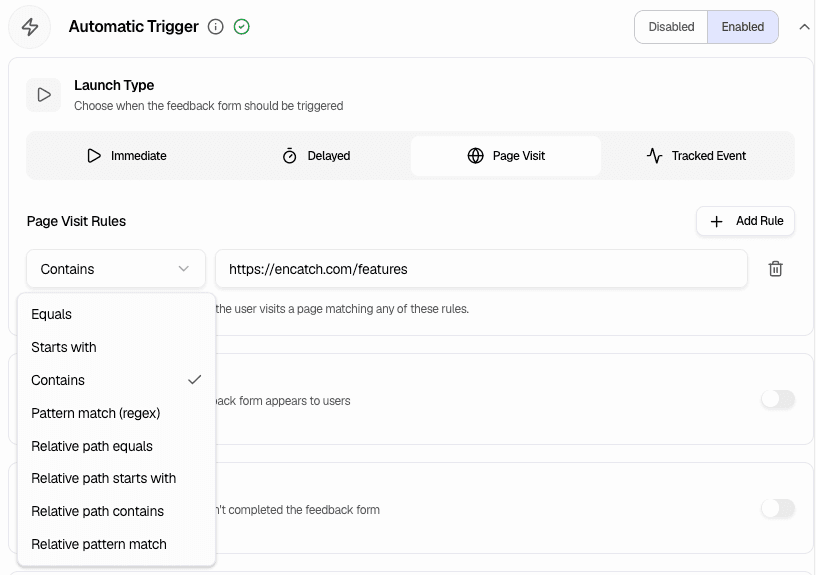
Task: Choose Relative pattern match option
Action: 117,544
